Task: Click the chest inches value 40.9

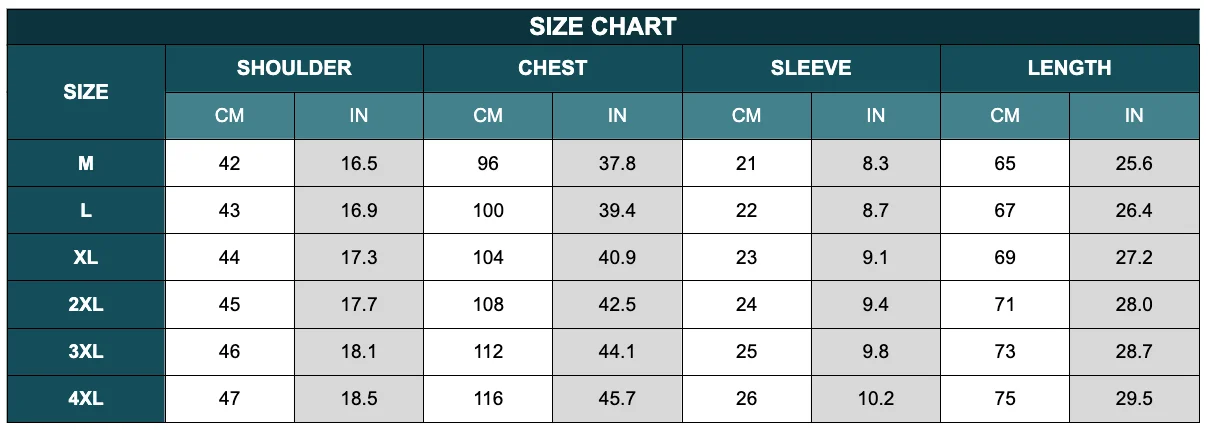Action: point(617,257)
